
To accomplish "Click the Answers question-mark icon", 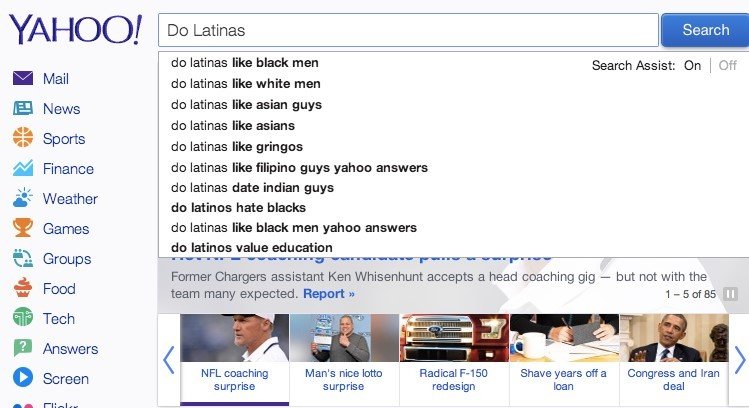I will 23,348.
